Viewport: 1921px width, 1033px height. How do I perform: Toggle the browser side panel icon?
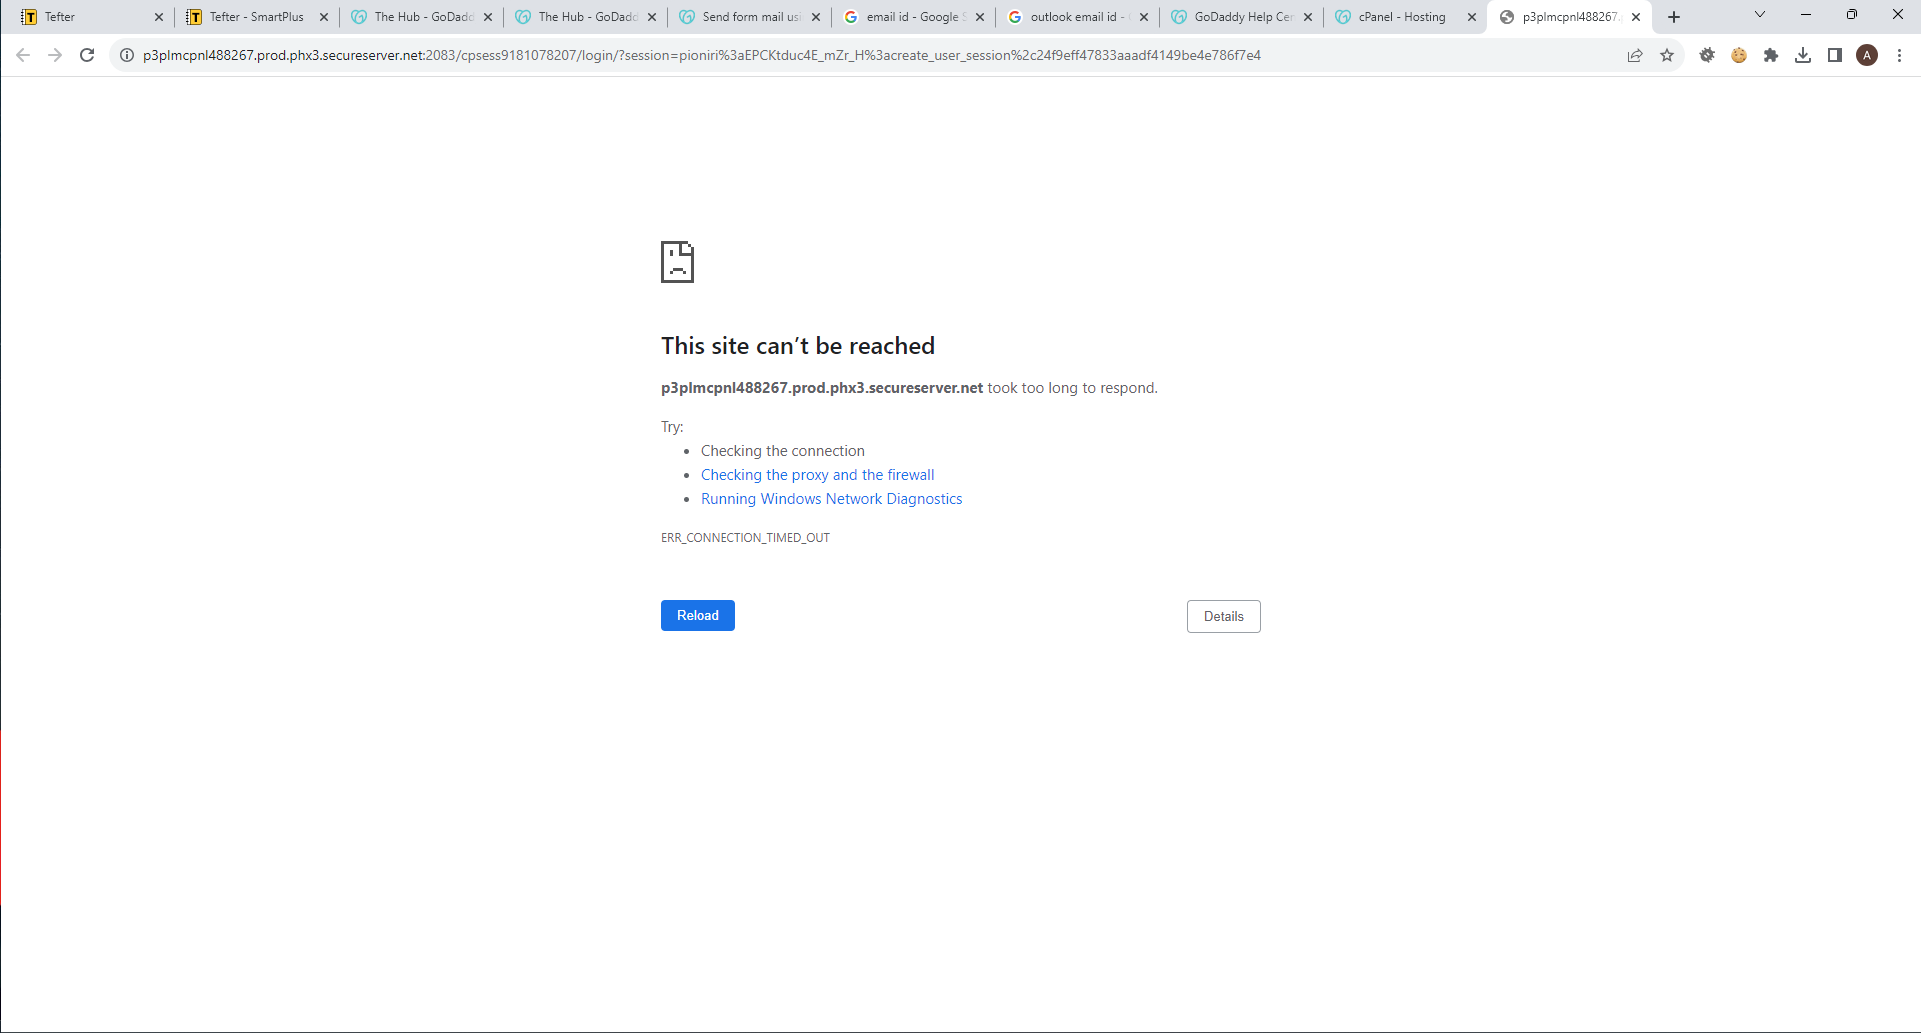1835,55
